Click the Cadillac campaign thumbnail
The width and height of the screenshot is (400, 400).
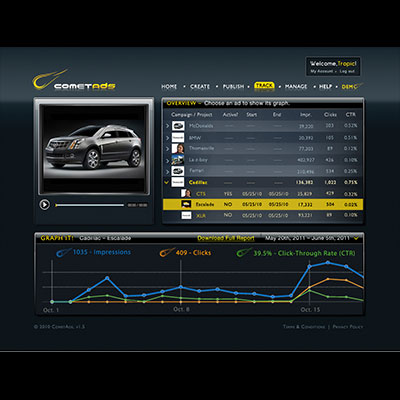pyautogui.click(x=178, y=182)
